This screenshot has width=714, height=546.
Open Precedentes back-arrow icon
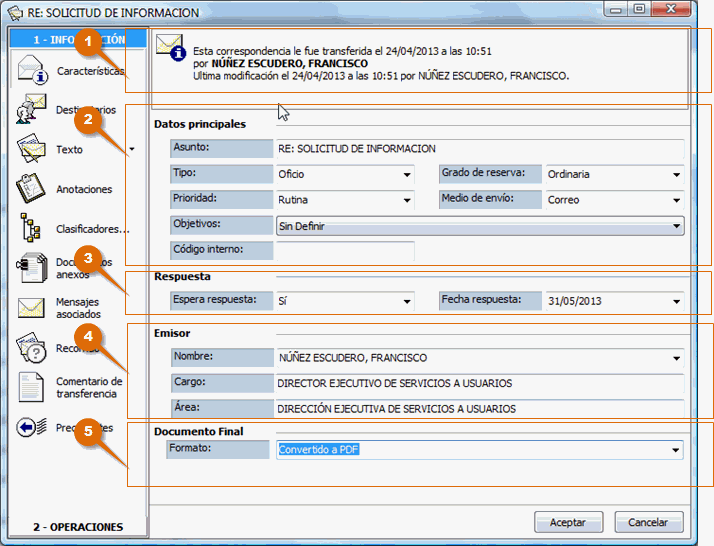tap(31, 427)
